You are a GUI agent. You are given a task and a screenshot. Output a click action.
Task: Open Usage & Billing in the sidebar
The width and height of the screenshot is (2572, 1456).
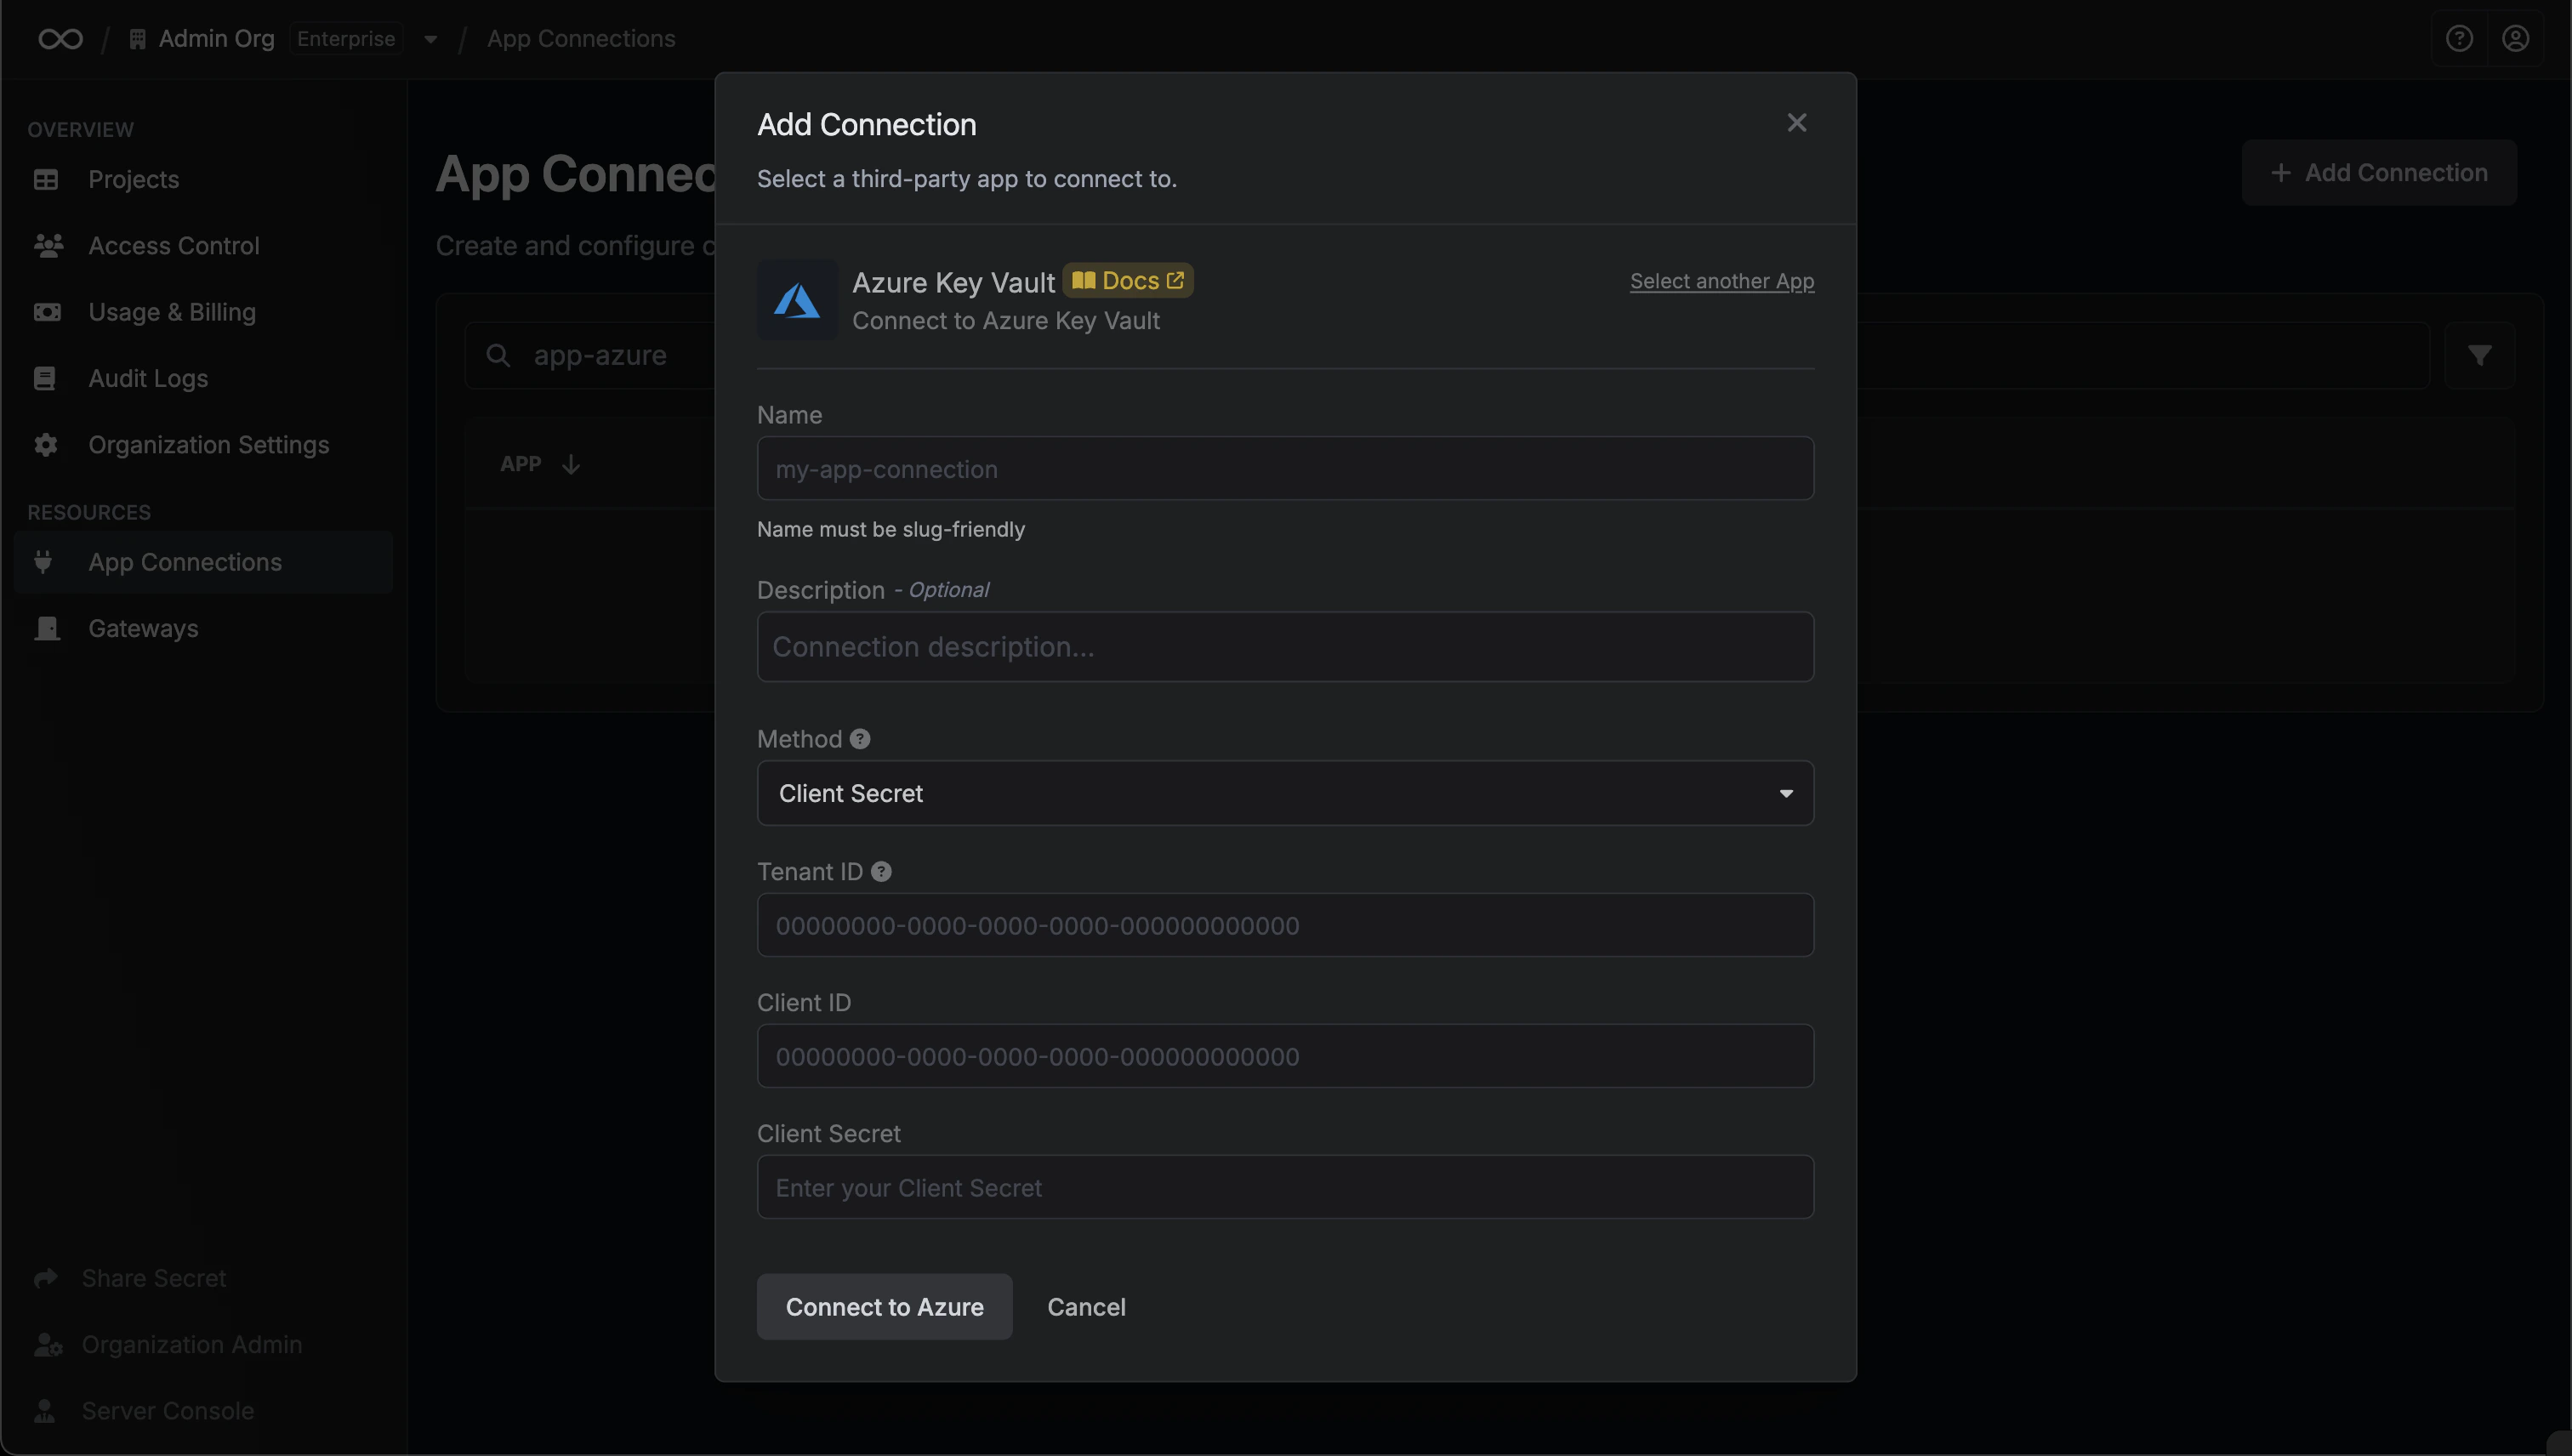[x=203, y=312]
